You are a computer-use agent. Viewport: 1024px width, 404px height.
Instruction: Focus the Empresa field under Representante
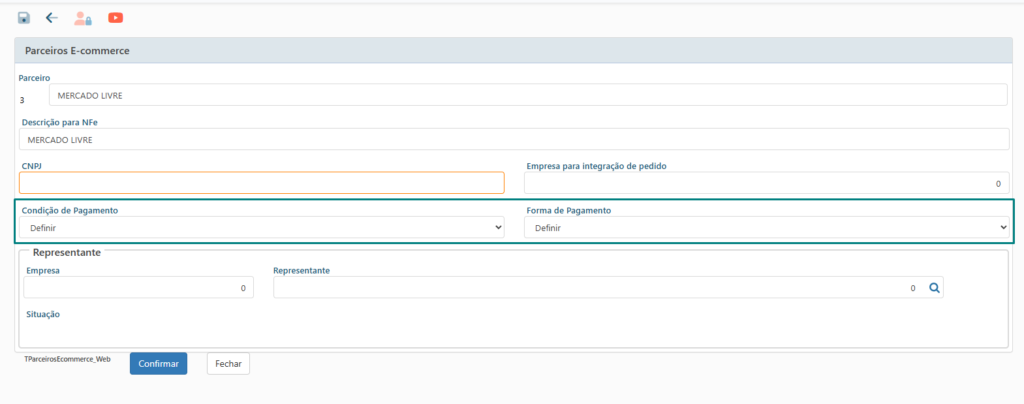tap(138, 288)
